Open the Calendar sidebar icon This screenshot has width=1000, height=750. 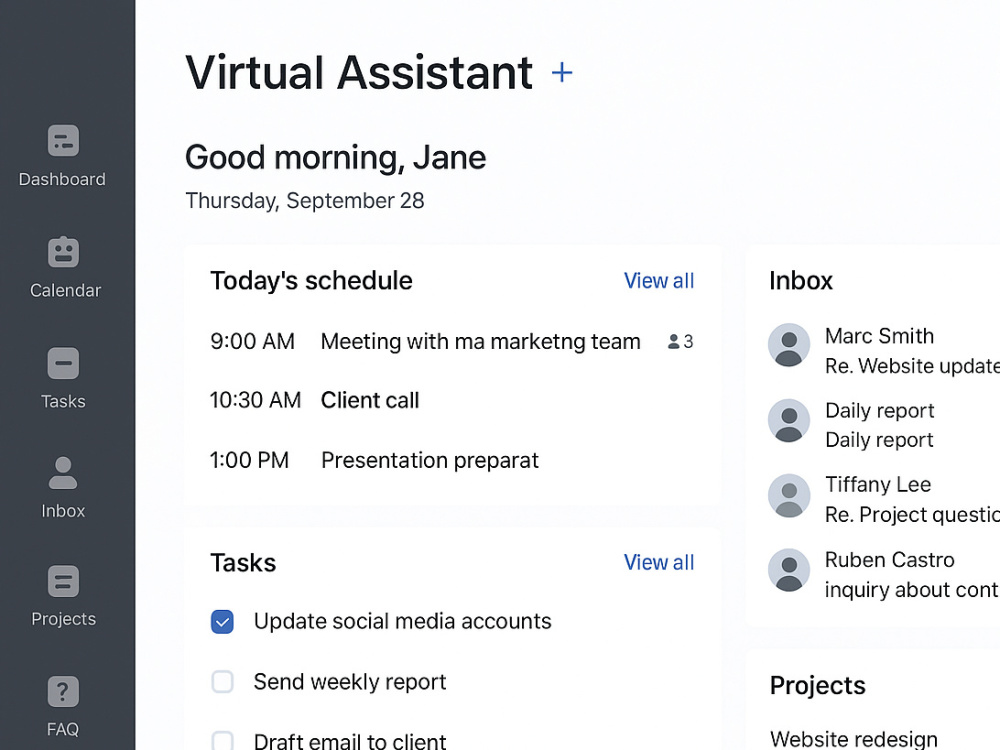pyautogui.click(x=63, y=252)
